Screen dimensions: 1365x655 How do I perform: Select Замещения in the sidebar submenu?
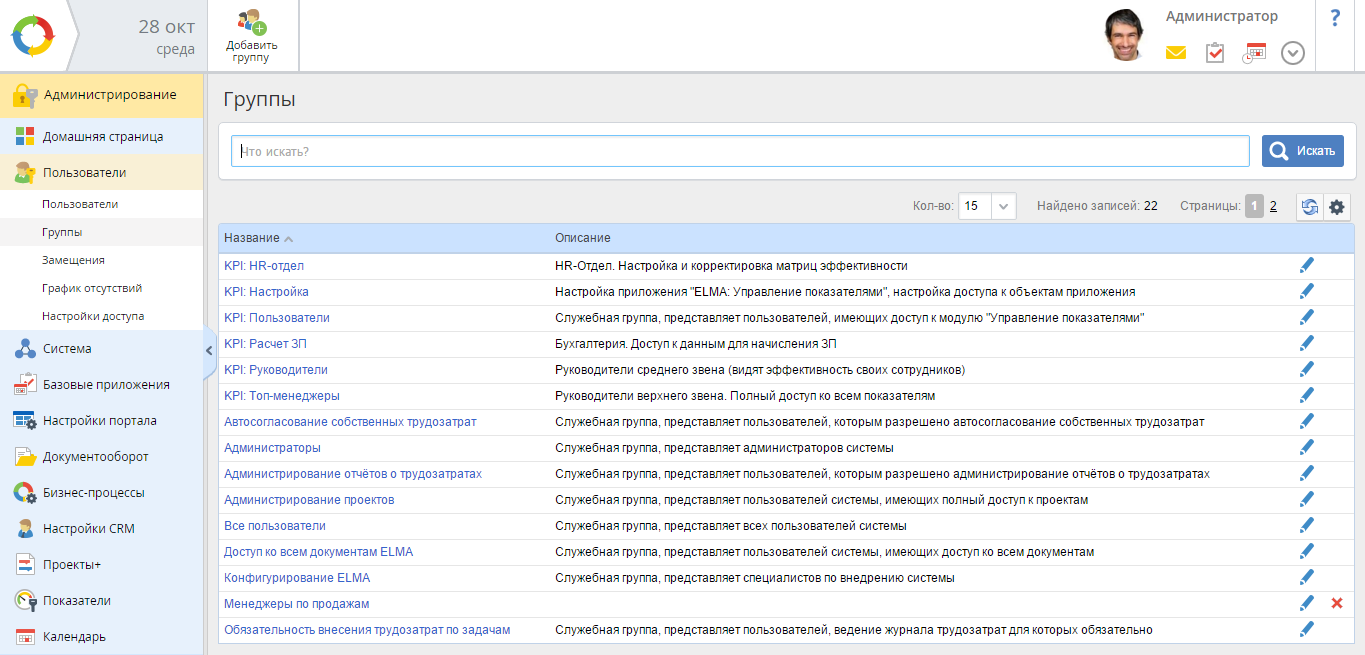(73, 260)
